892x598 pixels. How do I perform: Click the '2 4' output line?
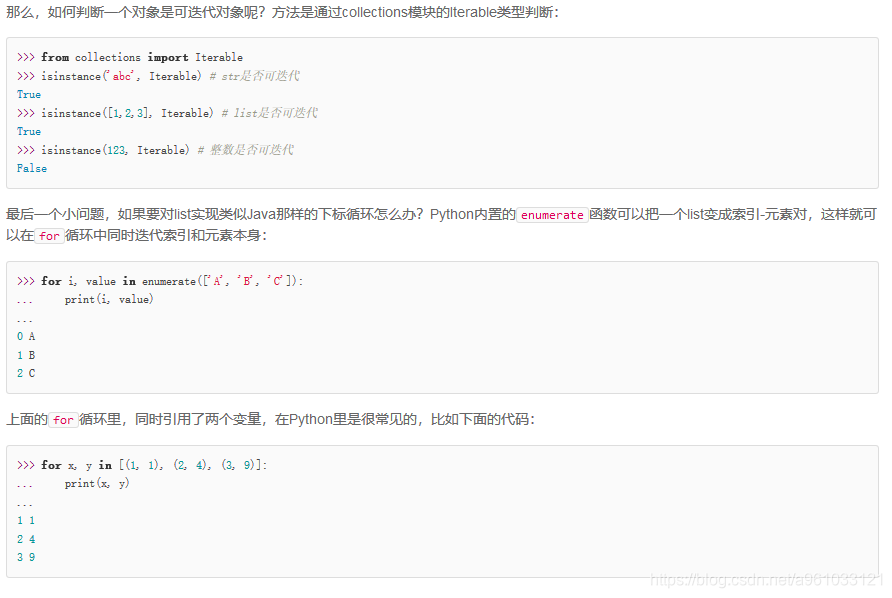click(x=26, y=539)
